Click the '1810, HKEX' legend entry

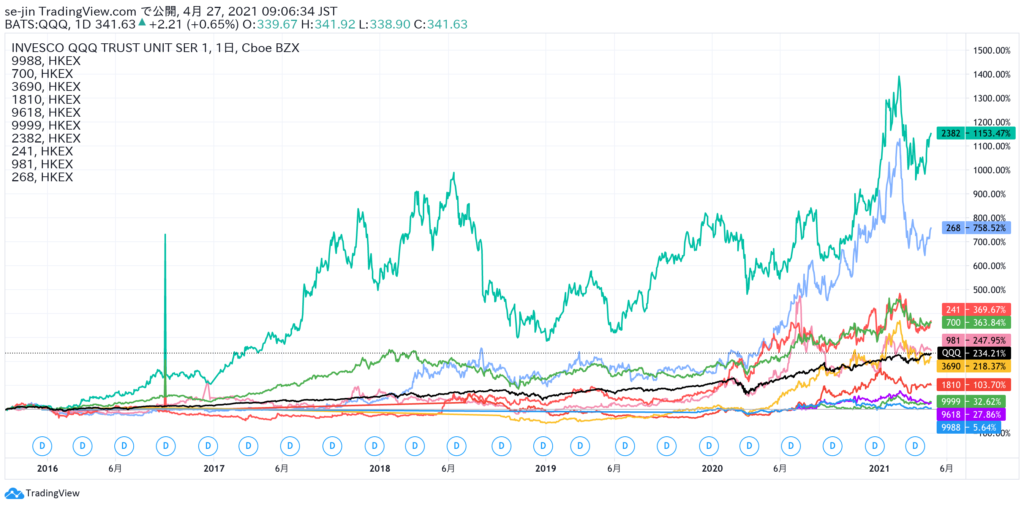46,99
